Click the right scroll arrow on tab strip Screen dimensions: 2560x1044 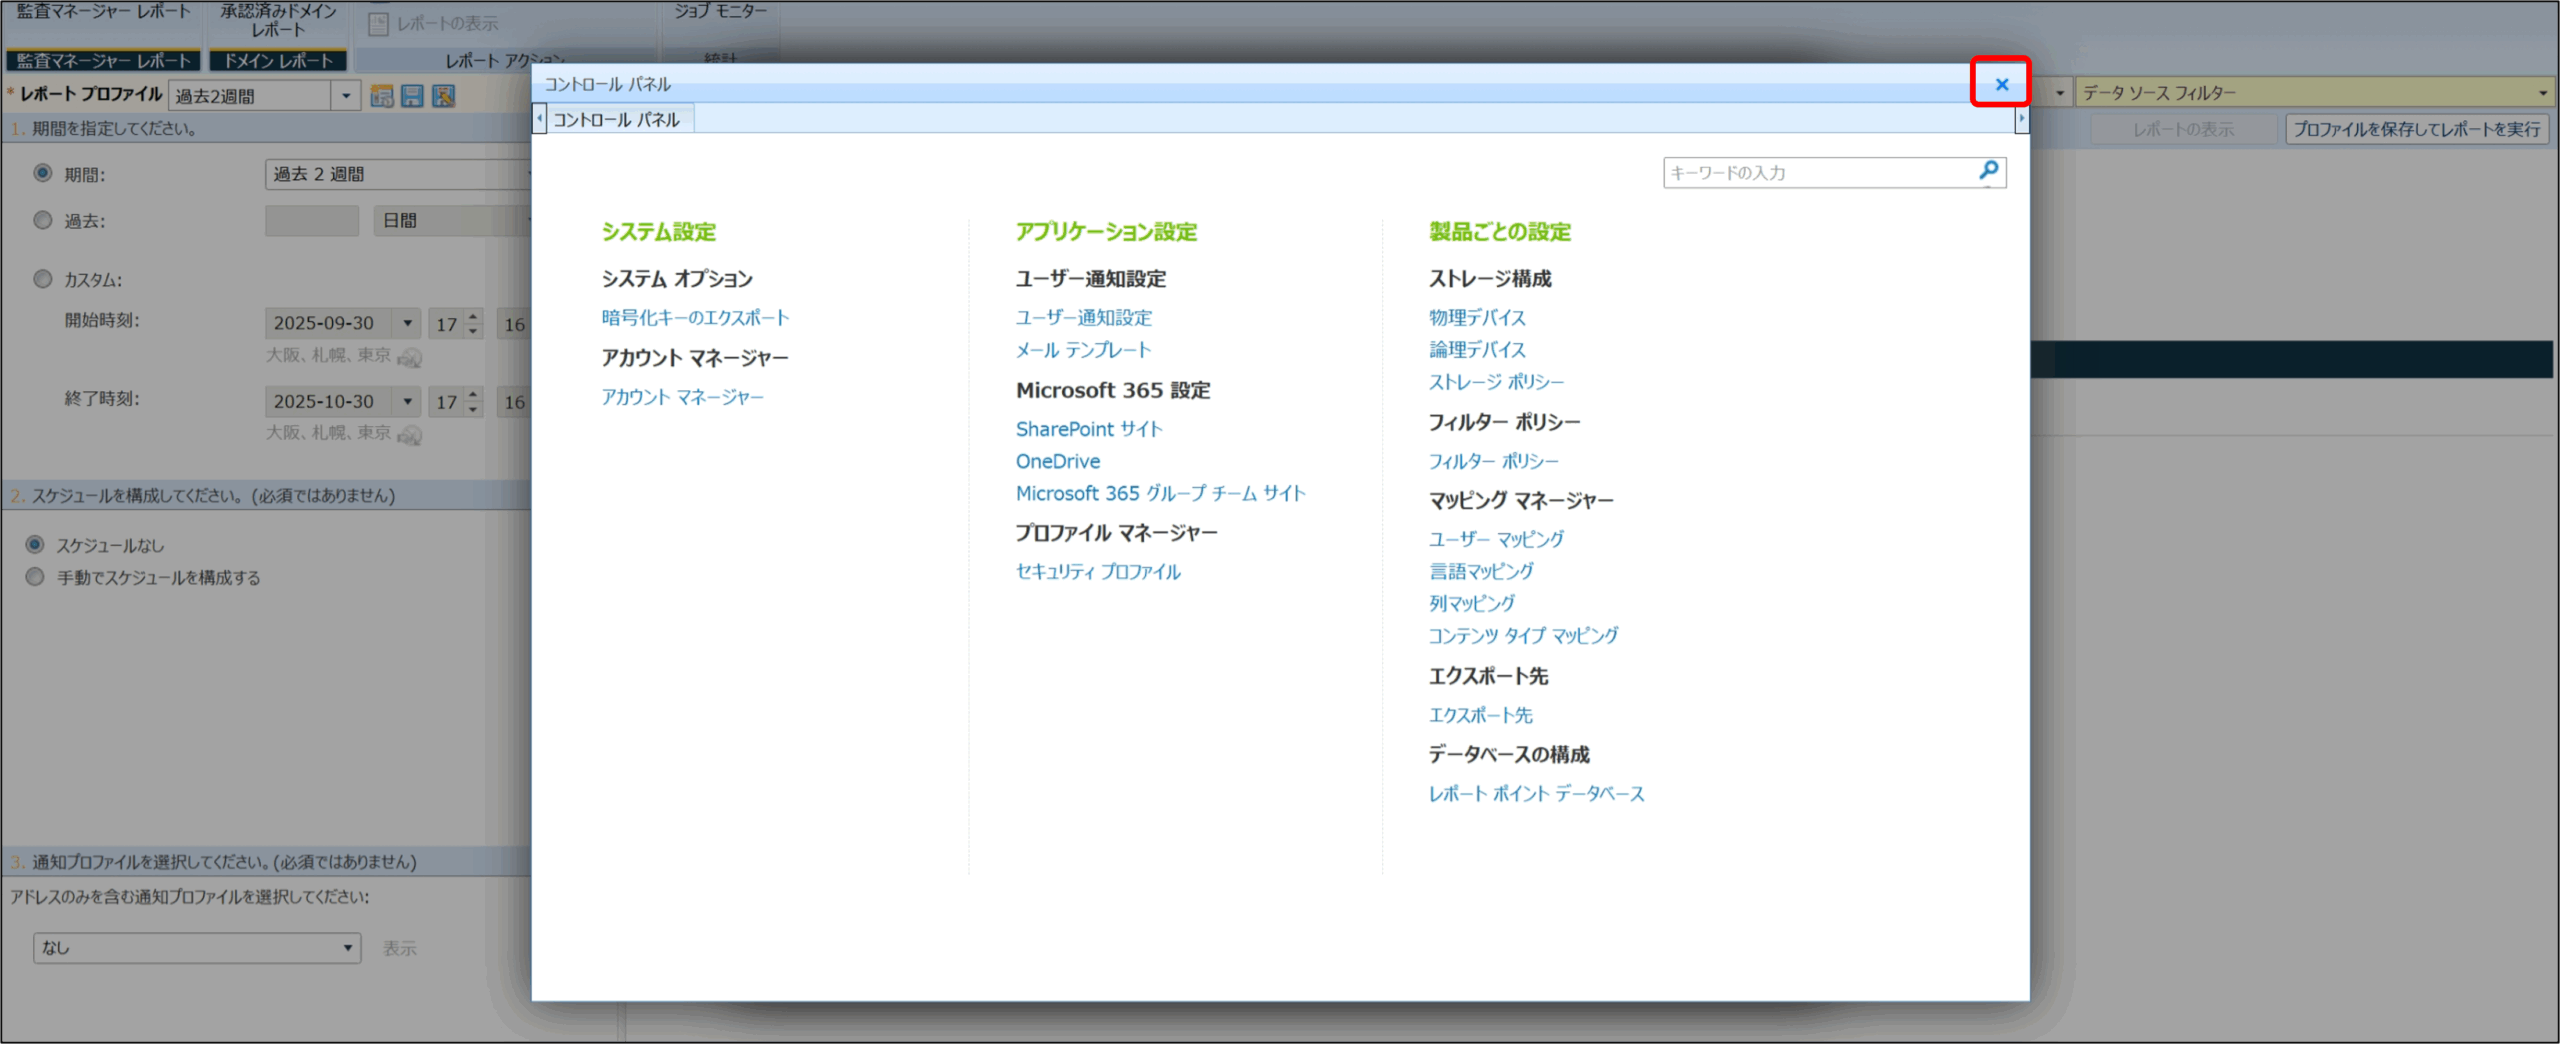click(x=2021, y=119)
